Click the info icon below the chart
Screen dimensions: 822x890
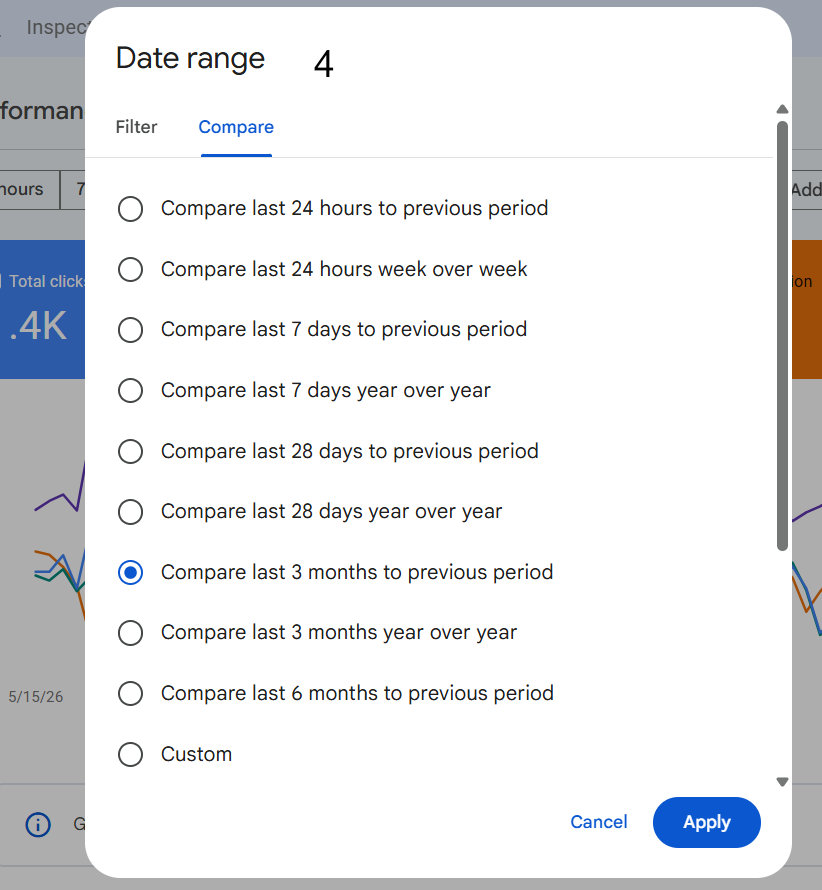point(38,824)
